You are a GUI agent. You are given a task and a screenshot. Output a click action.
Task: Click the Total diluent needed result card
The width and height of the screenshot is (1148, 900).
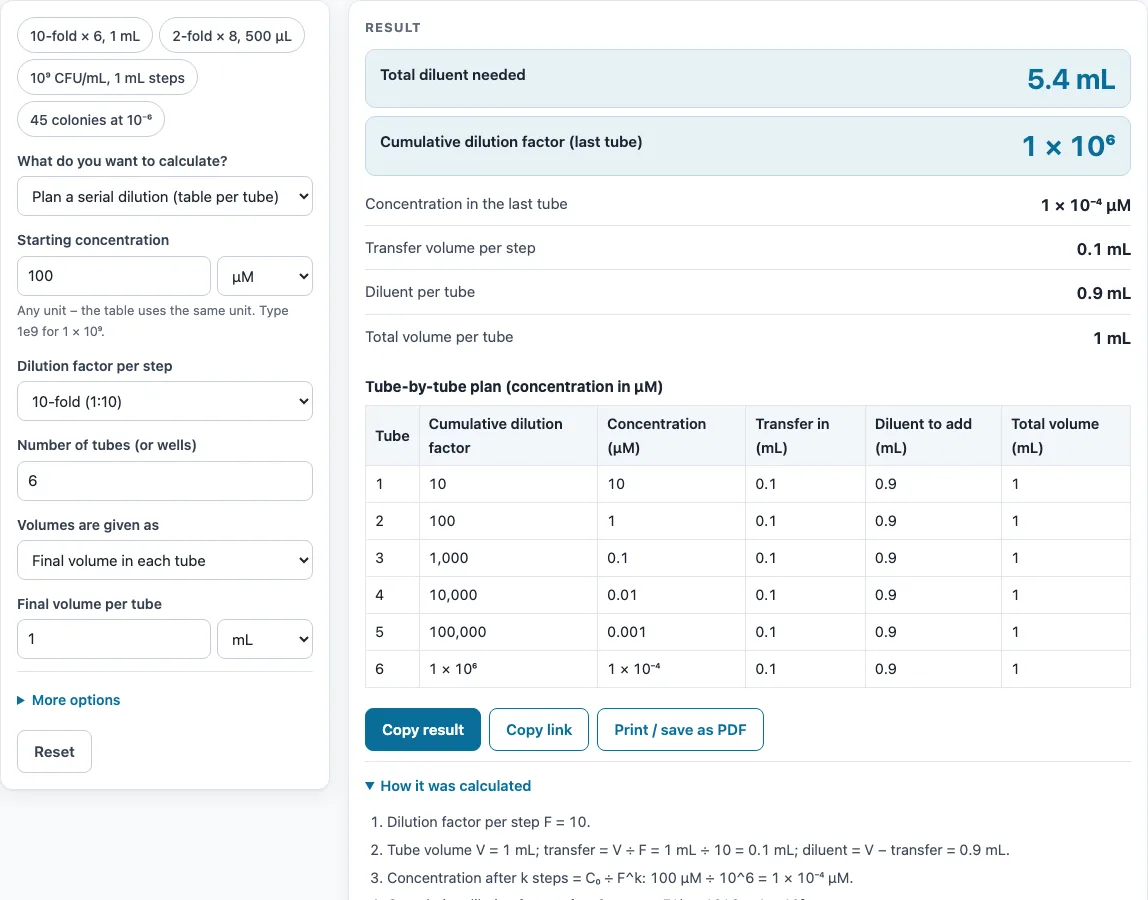pos(748,78)
